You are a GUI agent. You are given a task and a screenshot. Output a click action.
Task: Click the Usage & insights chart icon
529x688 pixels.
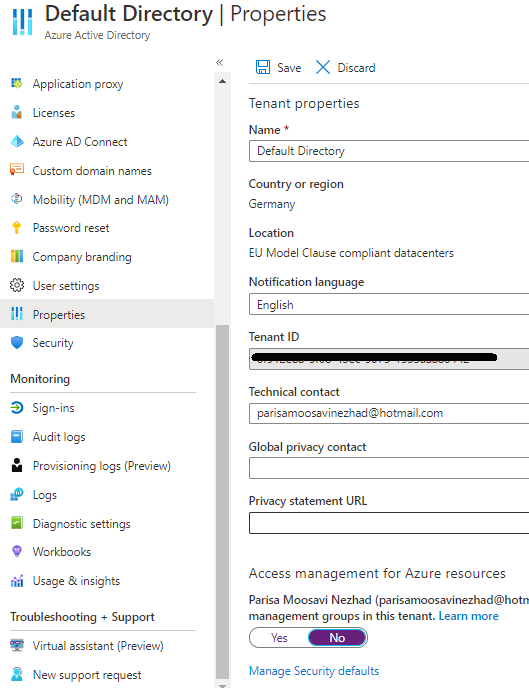(x=17, y=581)
